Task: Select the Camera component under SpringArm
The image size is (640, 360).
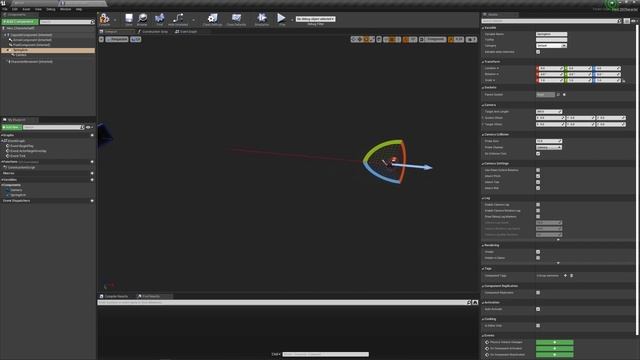Action: point(20,55)
